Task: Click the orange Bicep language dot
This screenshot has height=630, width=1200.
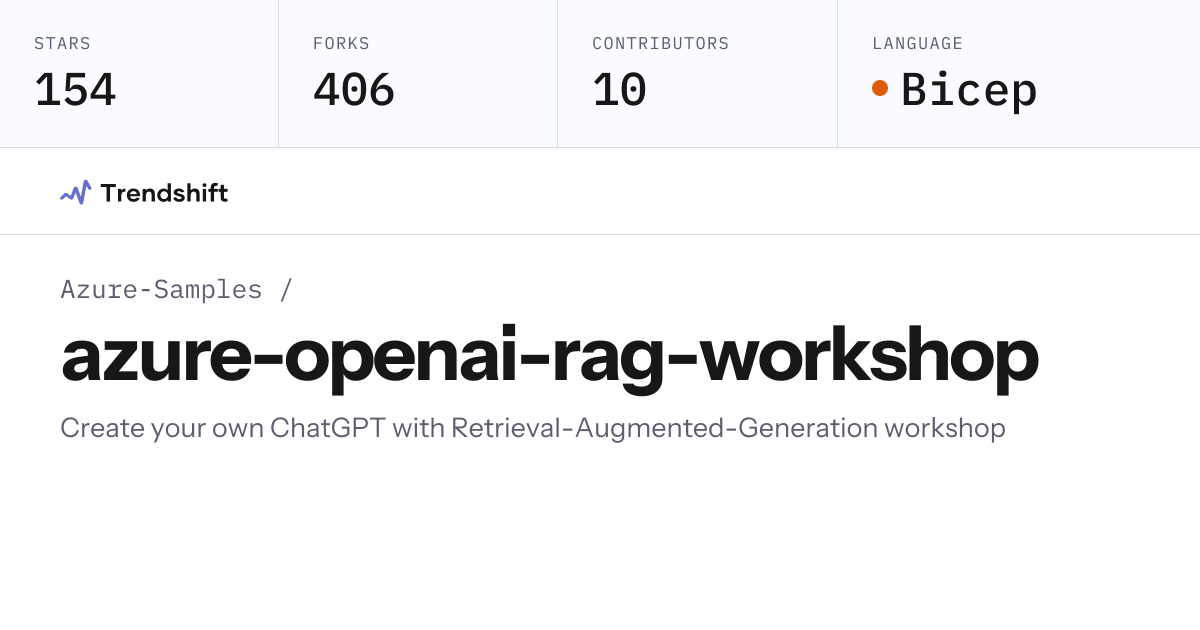Action: pos(880,88)
